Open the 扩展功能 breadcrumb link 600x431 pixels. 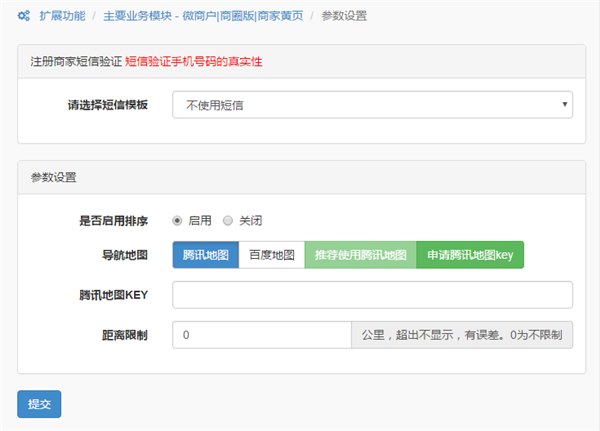click(x=62, y=16)
